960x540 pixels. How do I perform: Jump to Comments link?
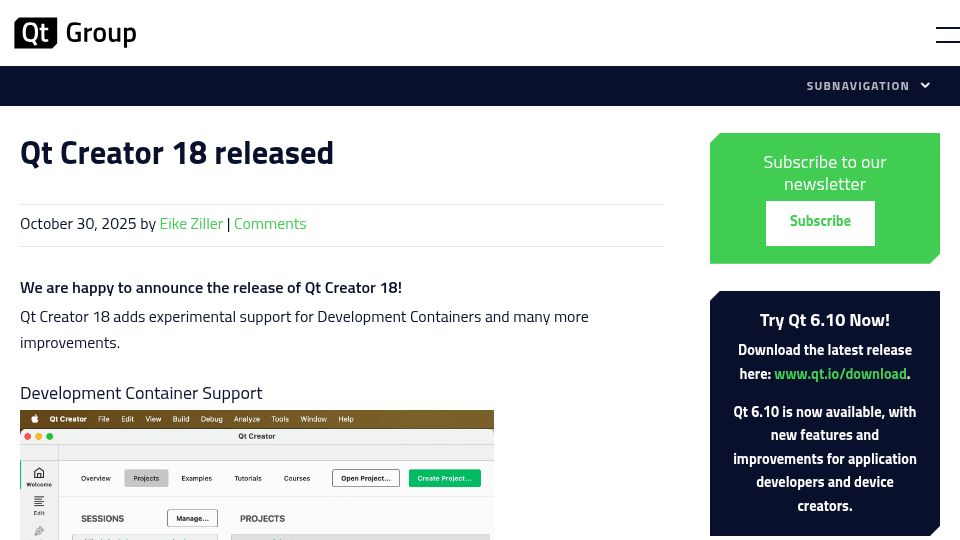pyautogui.click(x=270, y=223)
